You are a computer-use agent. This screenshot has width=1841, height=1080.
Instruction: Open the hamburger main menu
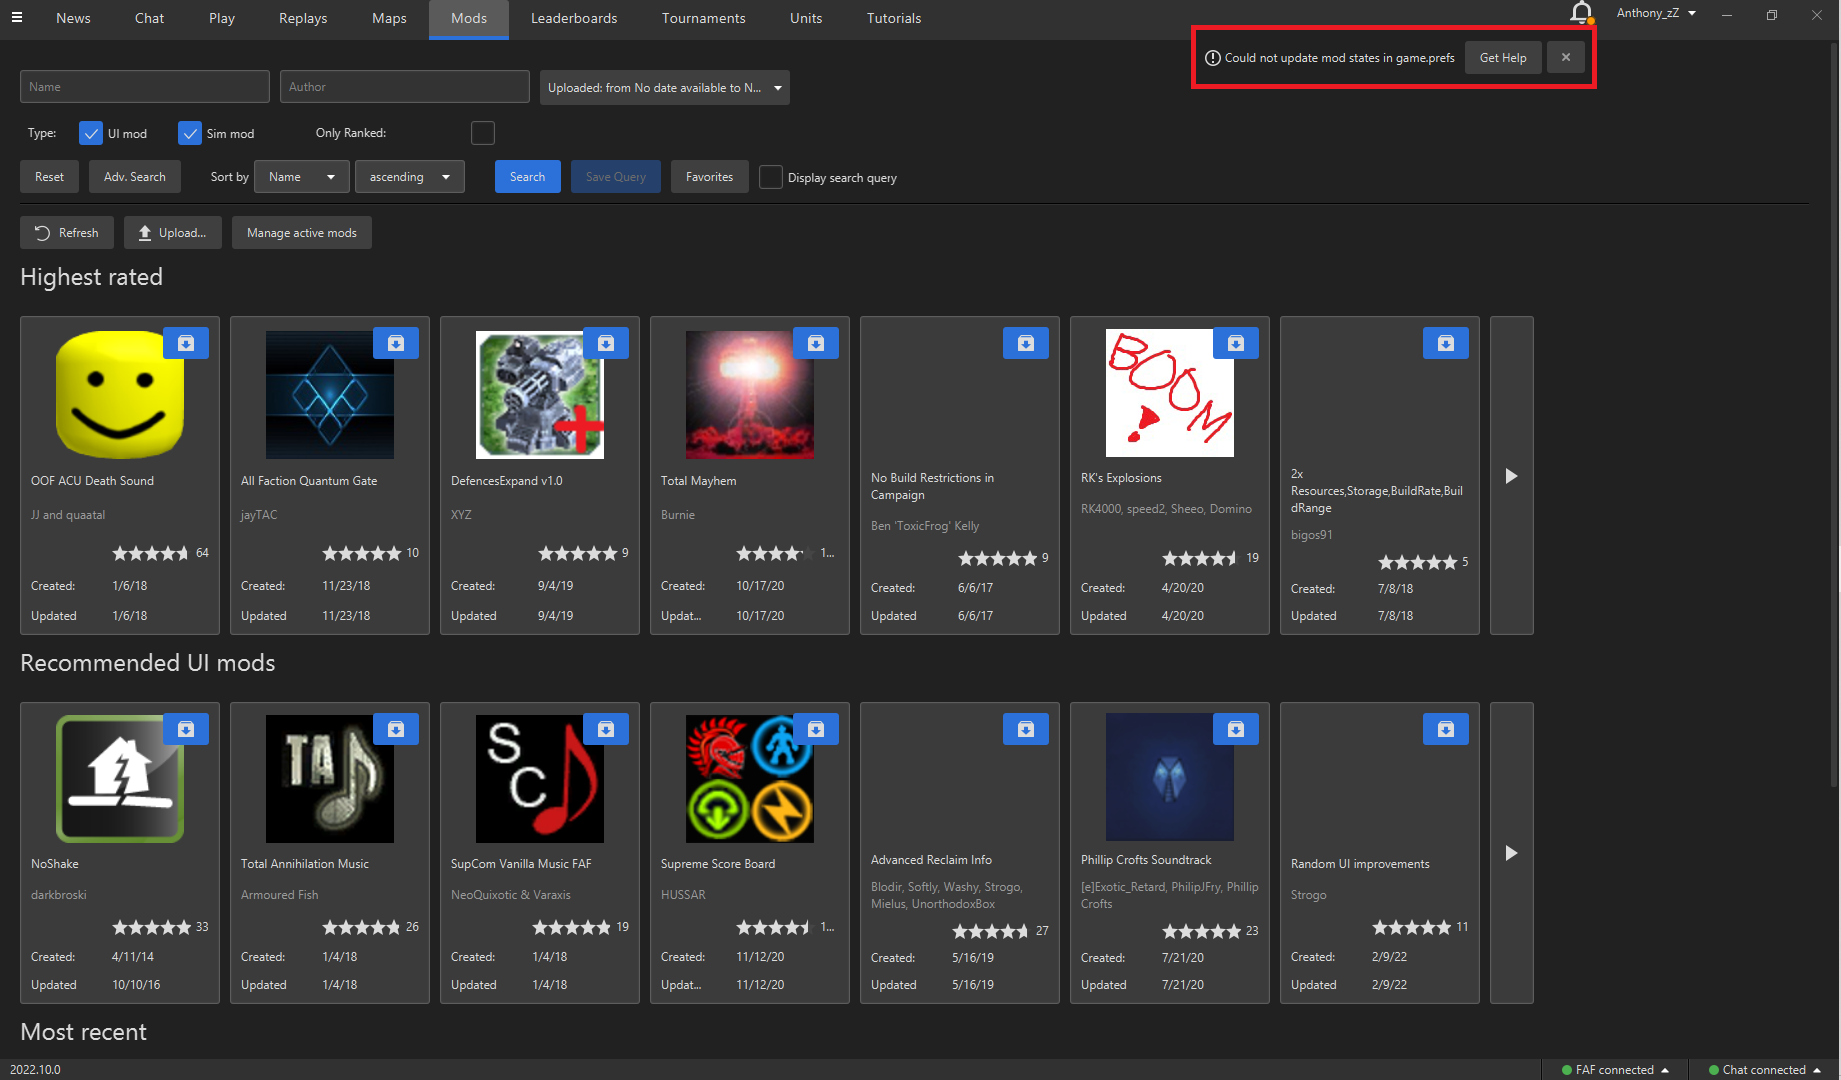17,18
